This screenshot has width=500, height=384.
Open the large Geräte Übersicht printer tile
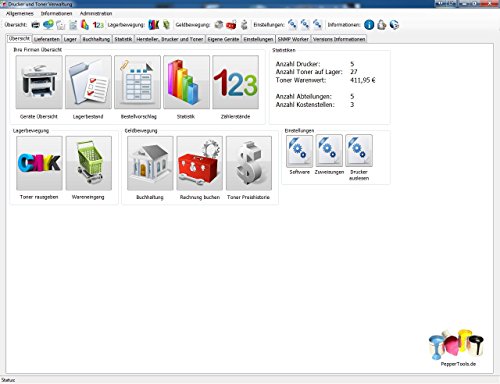(39, 82)
